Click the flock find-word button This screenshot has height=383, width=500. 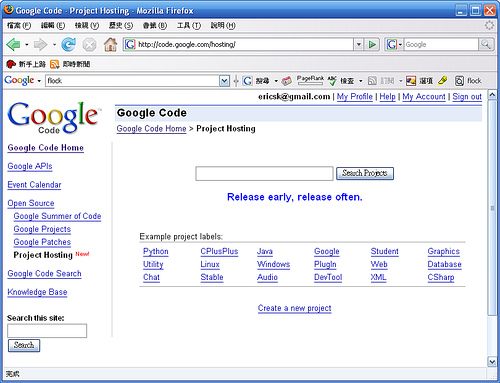pos(468,81)
